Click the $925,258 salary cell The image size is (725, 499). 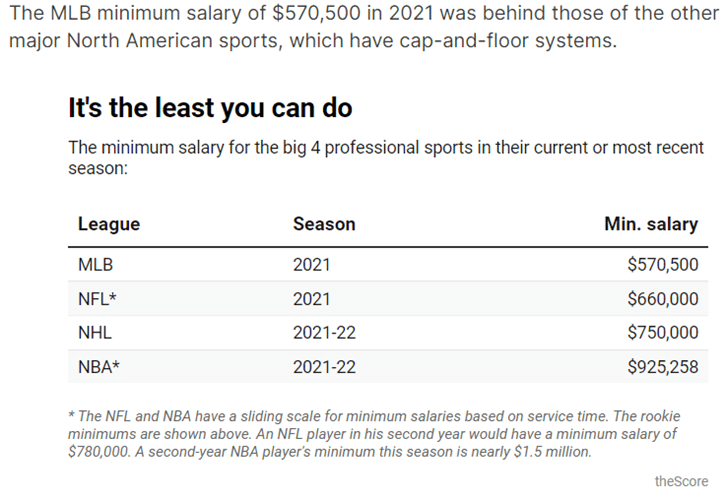[x=662, y=366]
